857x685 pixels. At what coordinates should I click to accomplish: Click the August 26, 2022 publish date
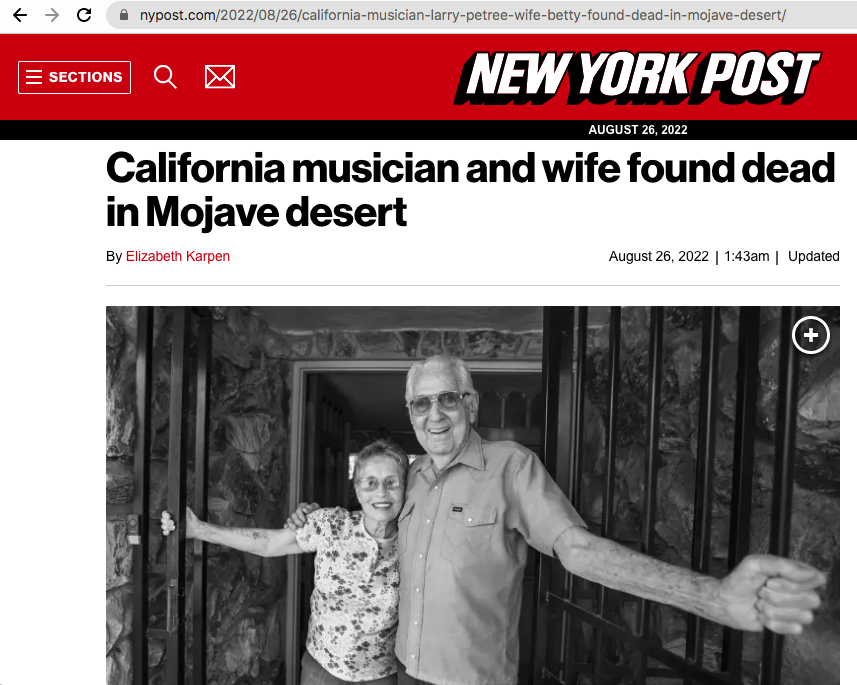(x=659, y=256)
